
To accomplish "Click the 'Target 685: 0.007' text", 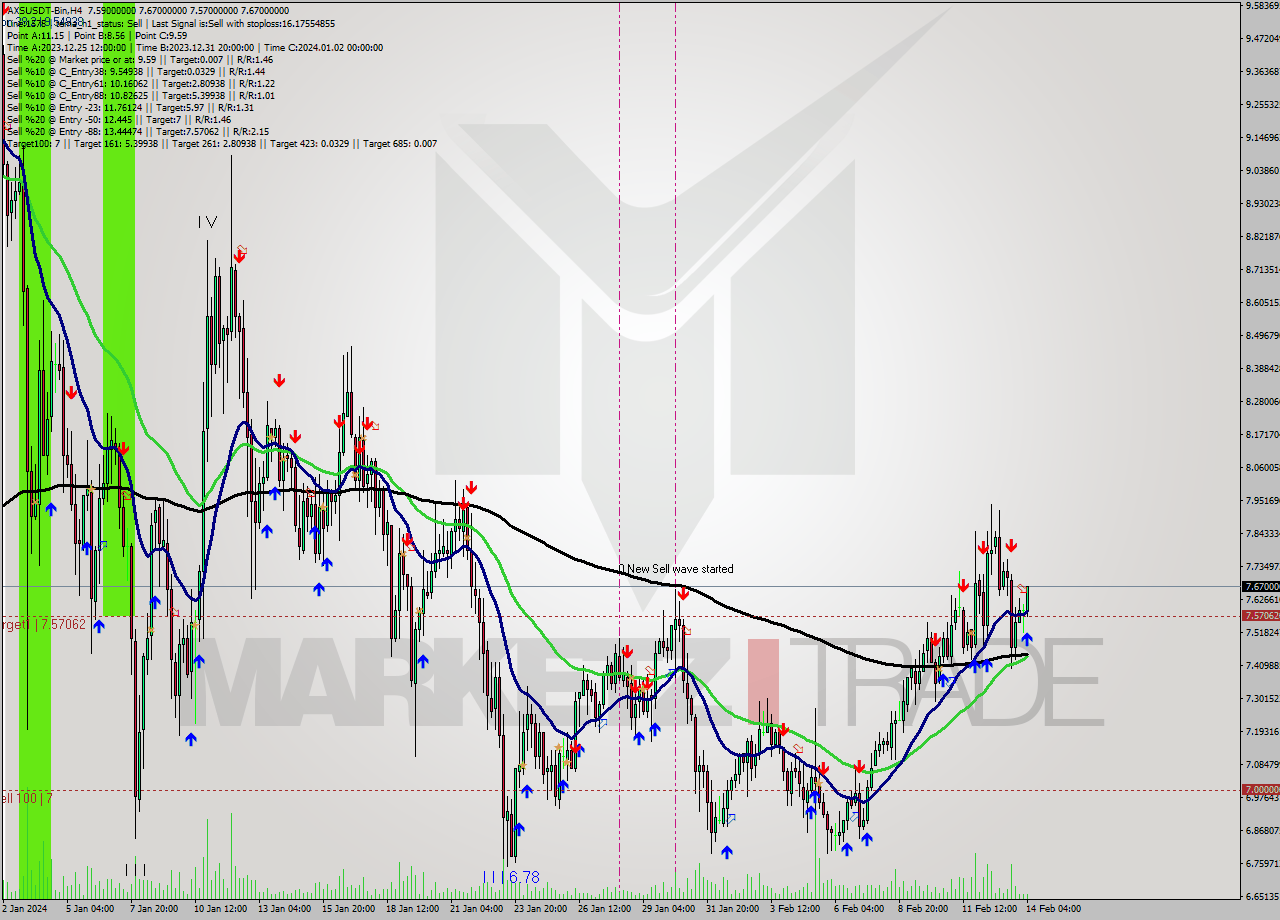I will click(x=400, y=143).
